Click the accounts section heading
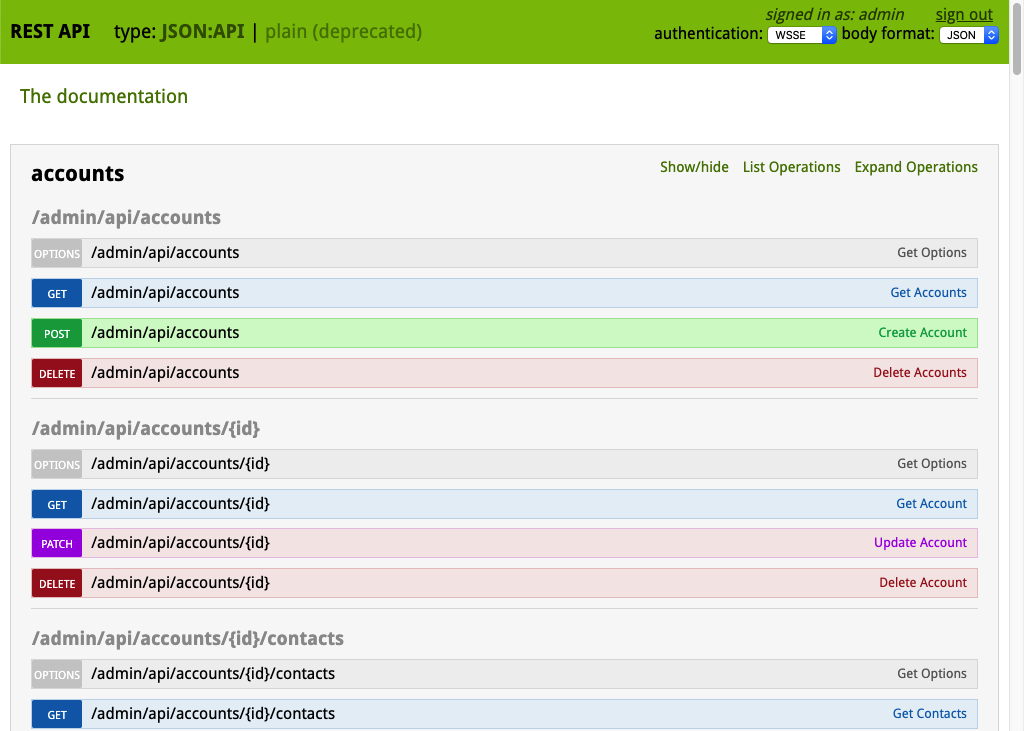1024x731 pixels. coord(78,173)
